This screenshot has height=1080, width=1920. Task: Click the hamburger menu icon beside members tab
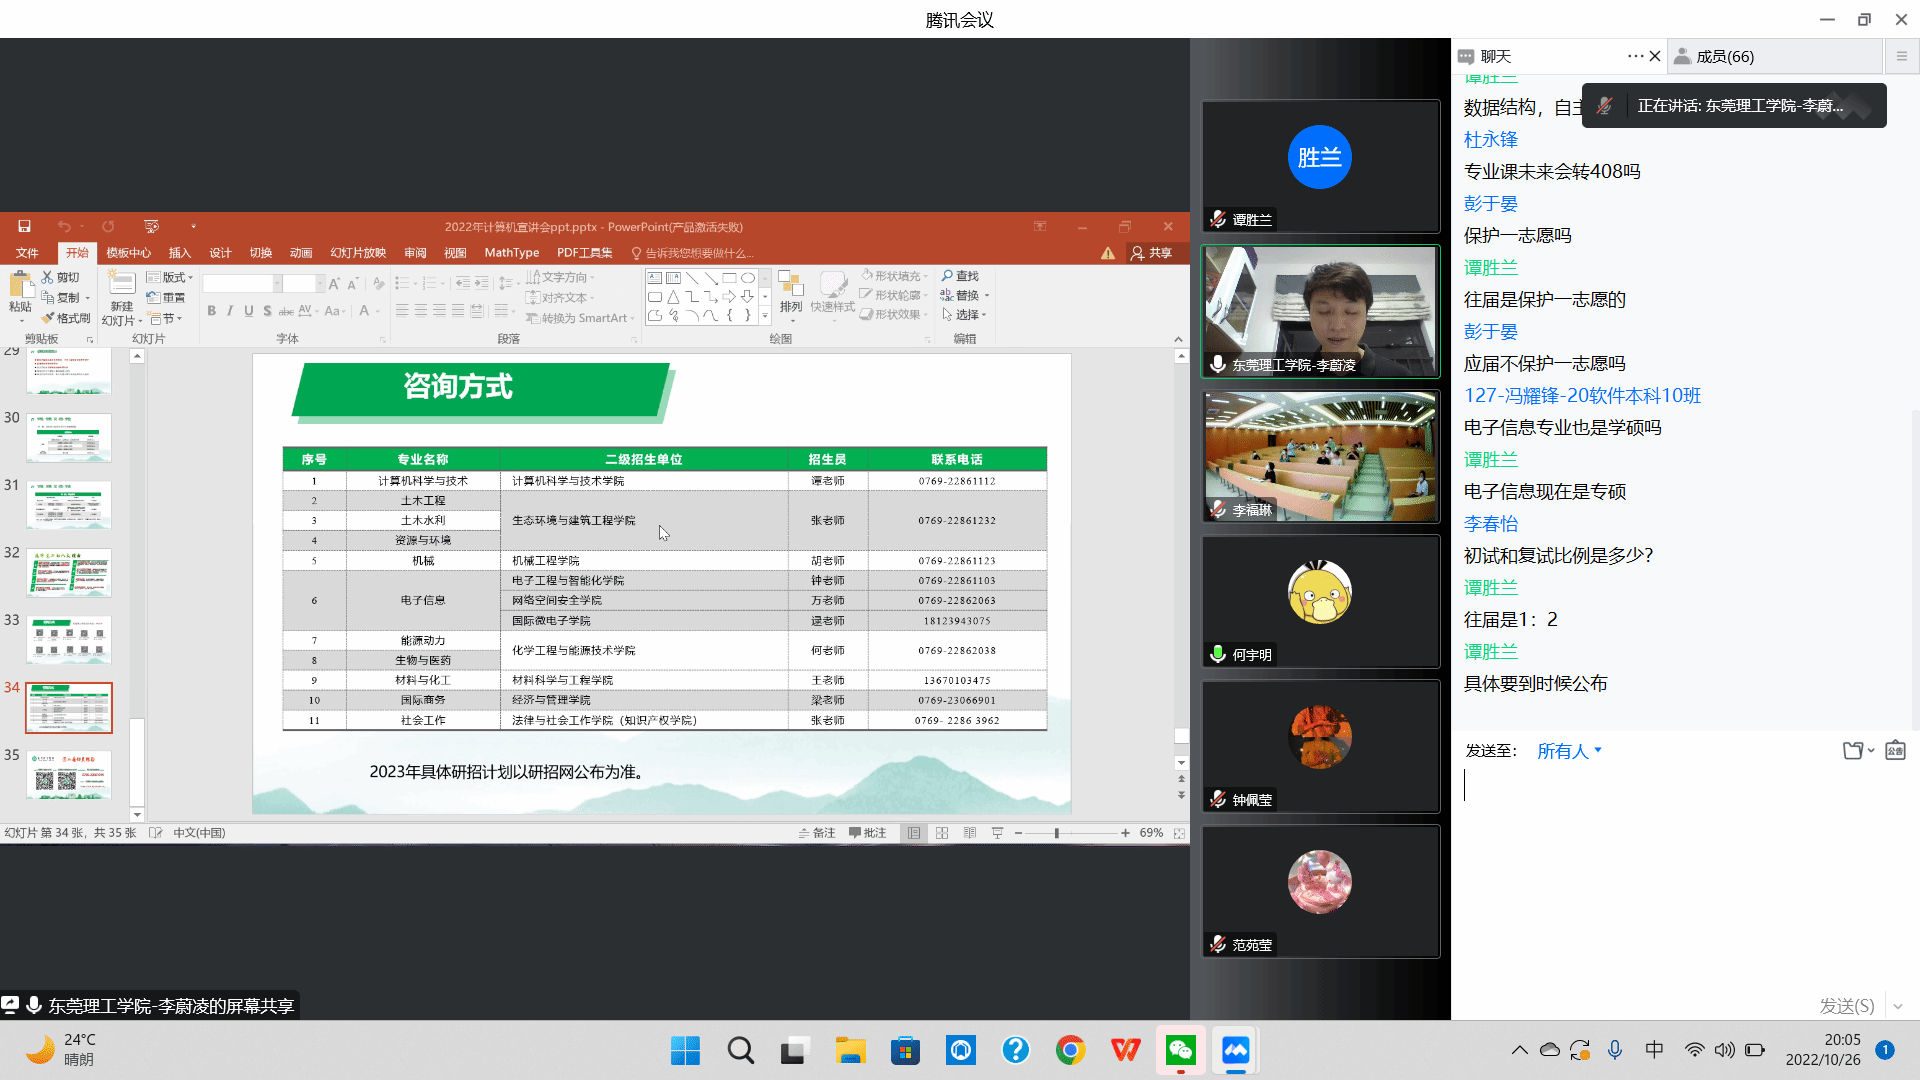(1902, 56)
